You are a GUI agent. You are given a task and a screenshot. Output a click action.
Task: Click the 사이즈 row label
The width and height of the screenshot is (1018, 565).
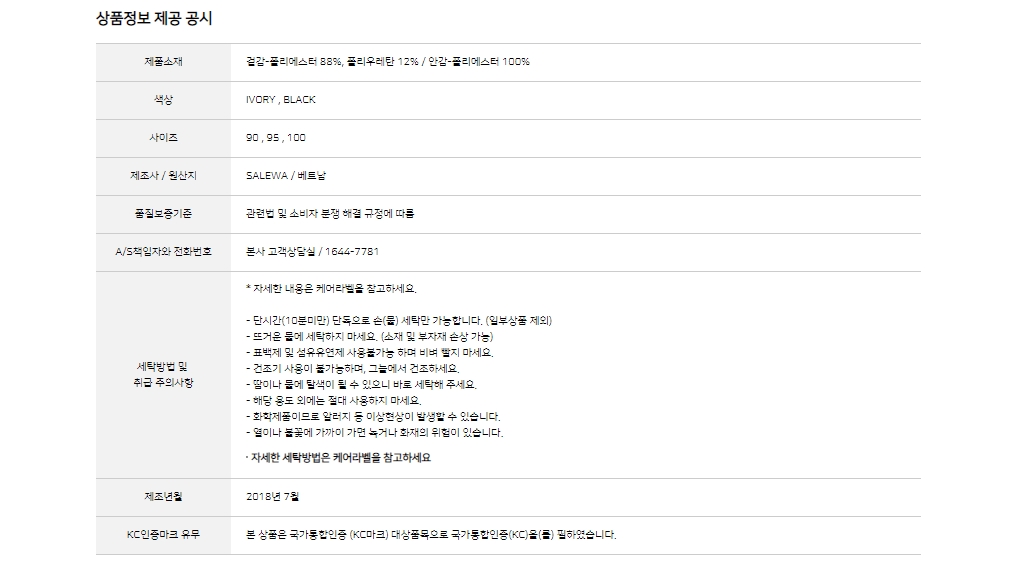163,138
